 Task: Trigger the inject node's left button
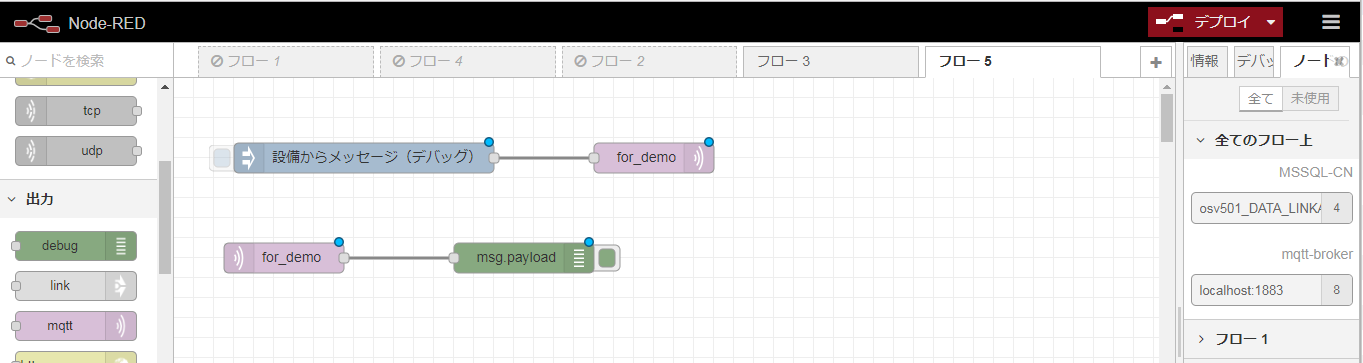click(x=222, y=158)
